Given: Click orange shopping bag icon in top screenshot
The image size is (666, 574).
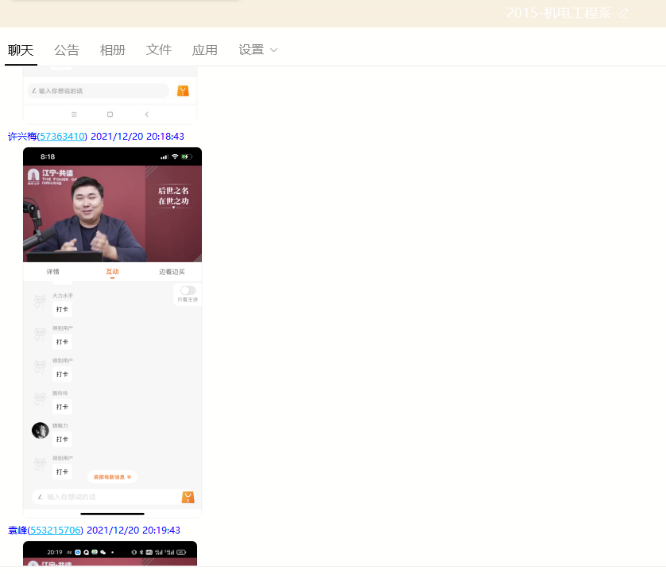Looking at the screenshot, I should pyautogui.click(x=183, y=90).
